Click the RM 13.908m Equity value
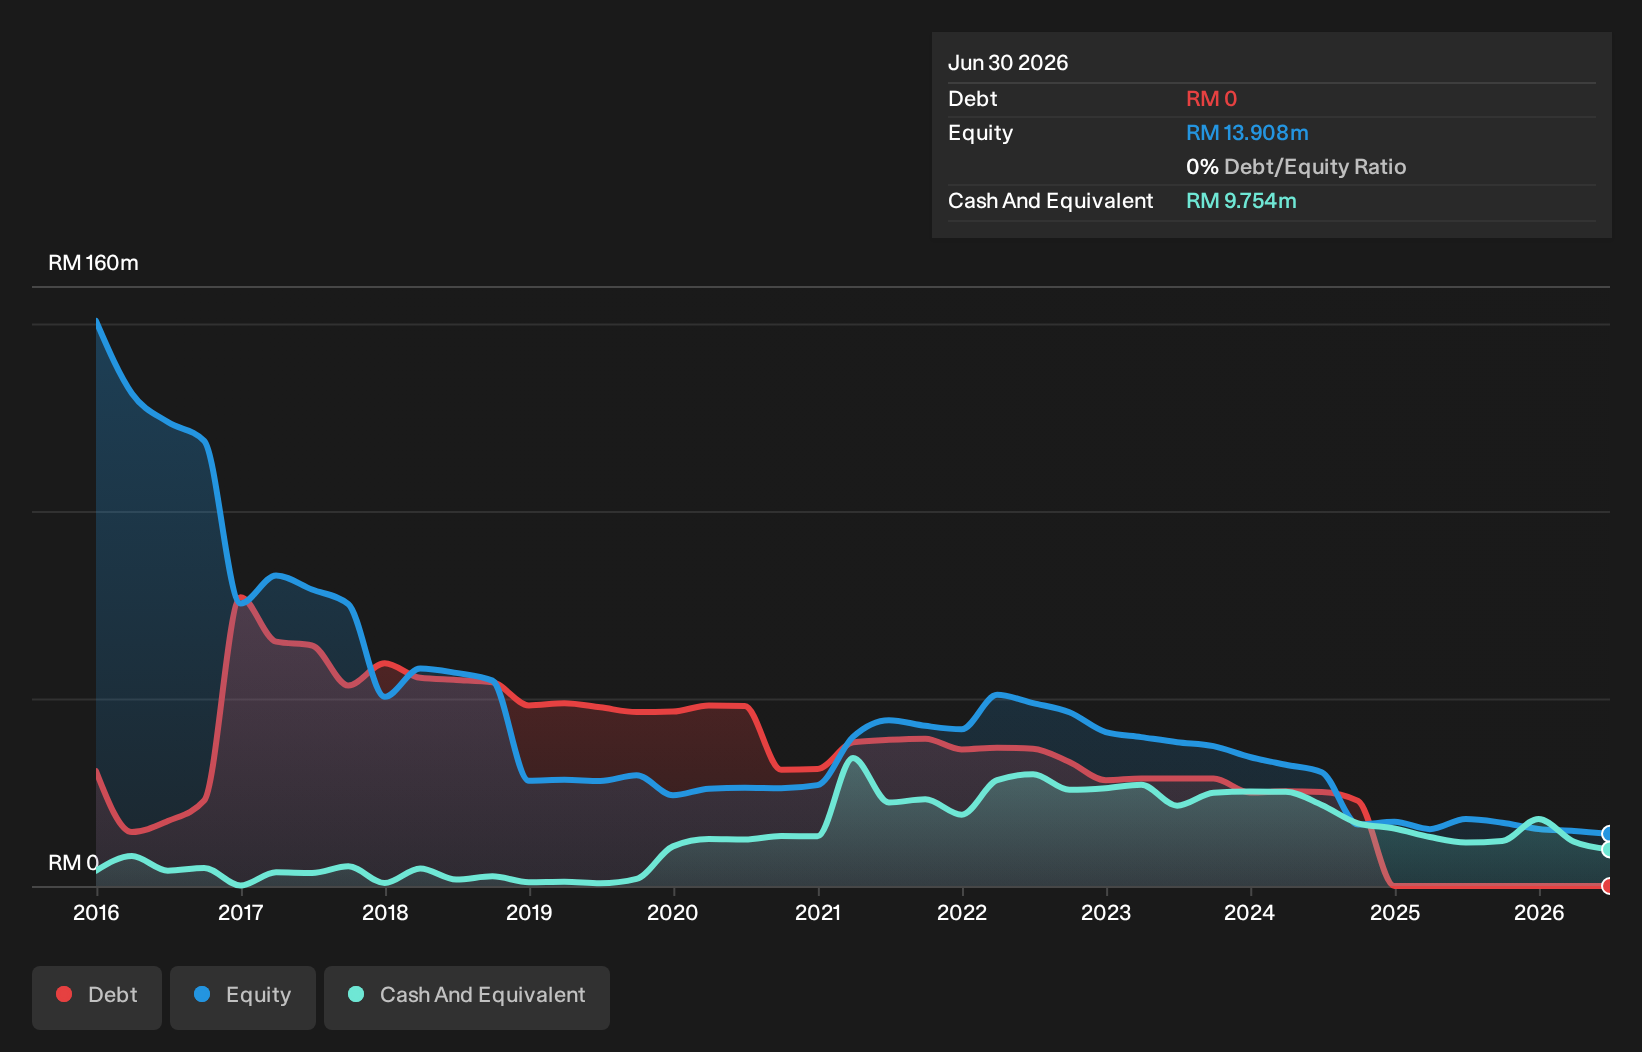Screen dimensions: 1642x1052 1247,133
